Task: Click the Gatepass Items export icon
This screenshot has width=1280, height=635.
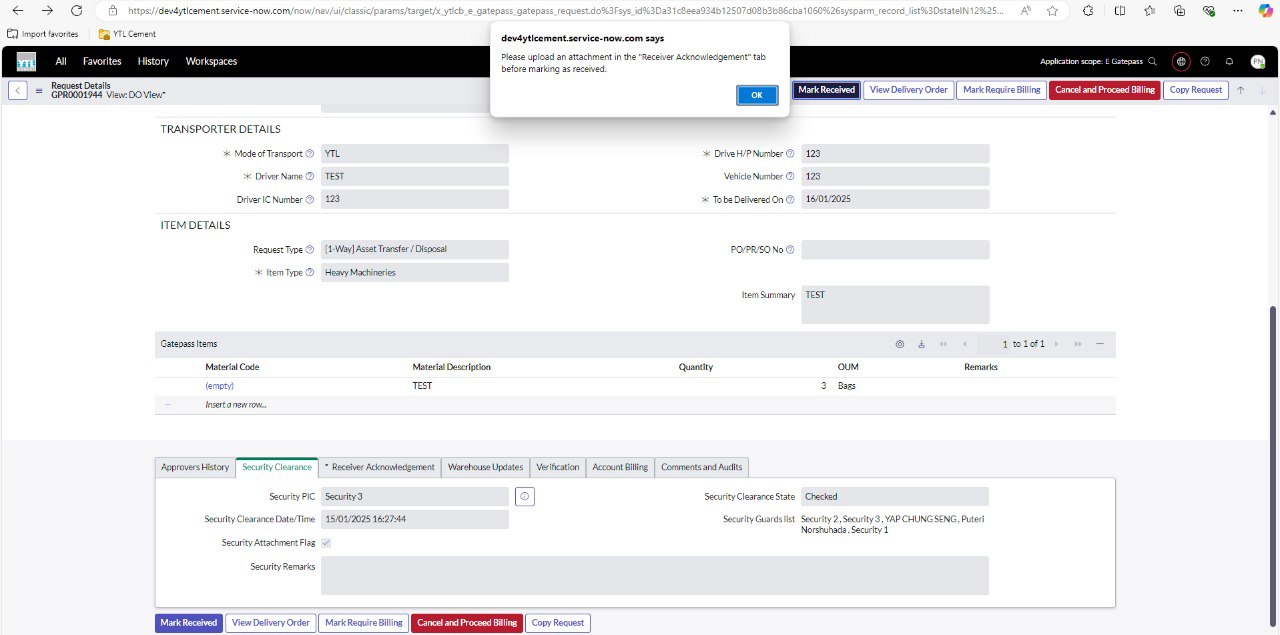Action: (x=921, y=344)
